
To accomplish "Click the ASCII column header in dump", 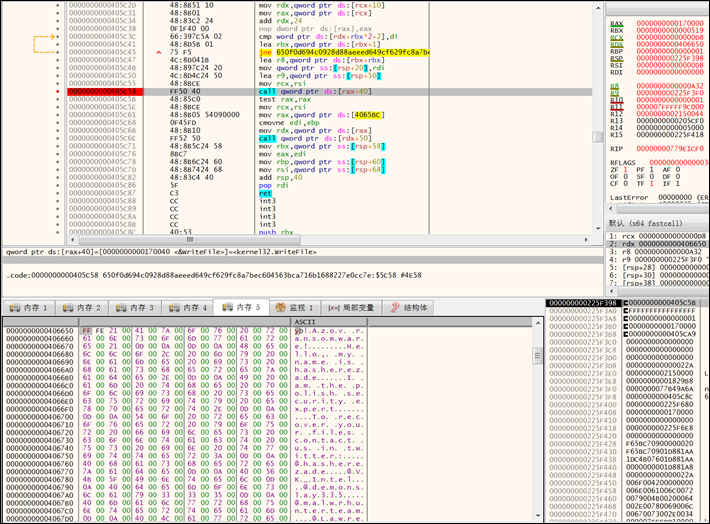I will (305, 321).
